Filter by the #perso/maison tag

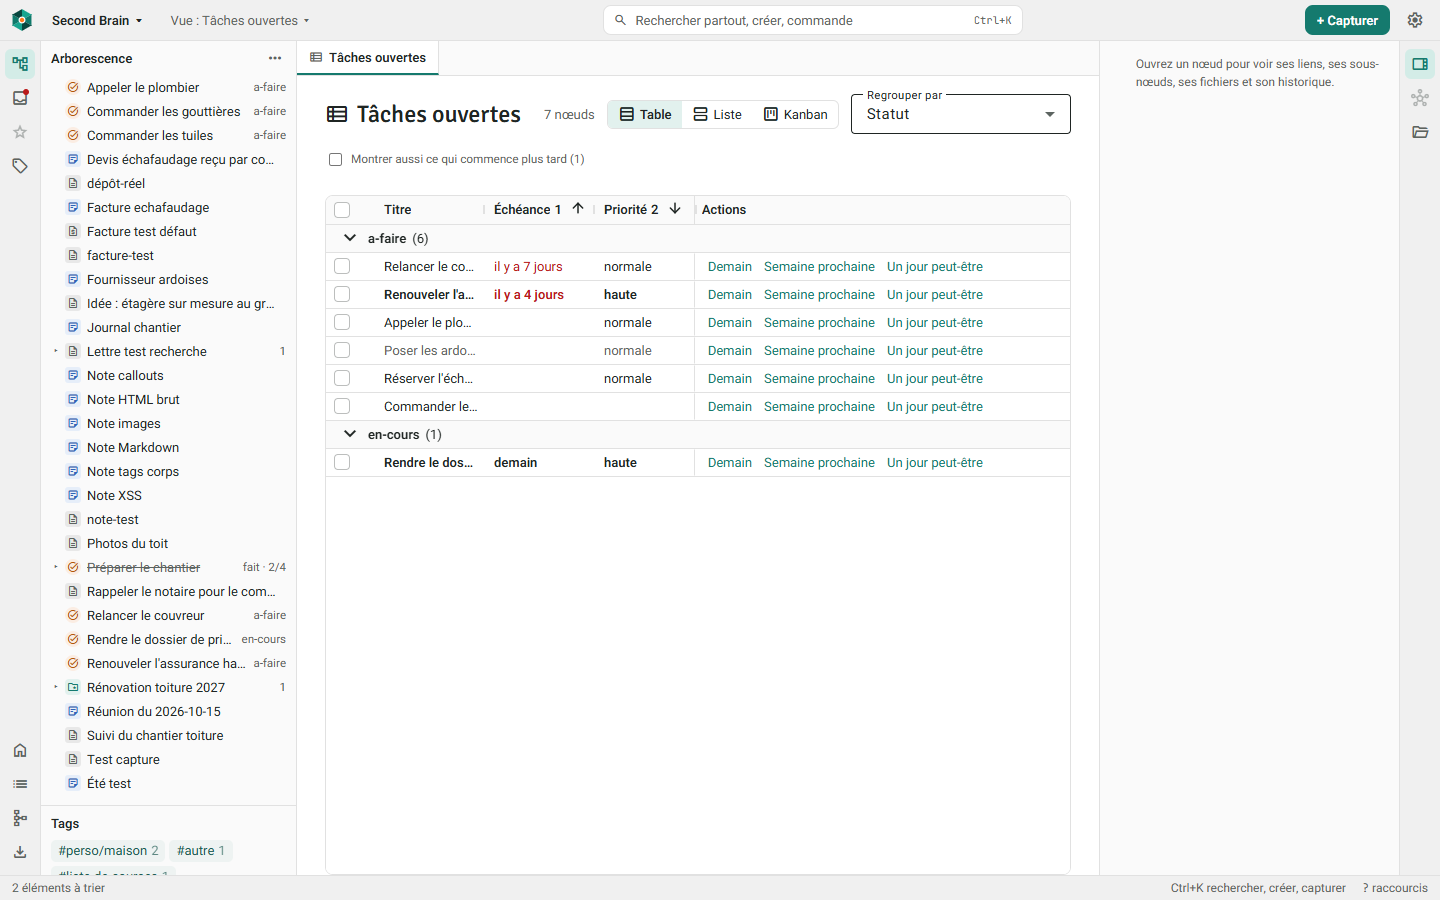coord(108,851)
